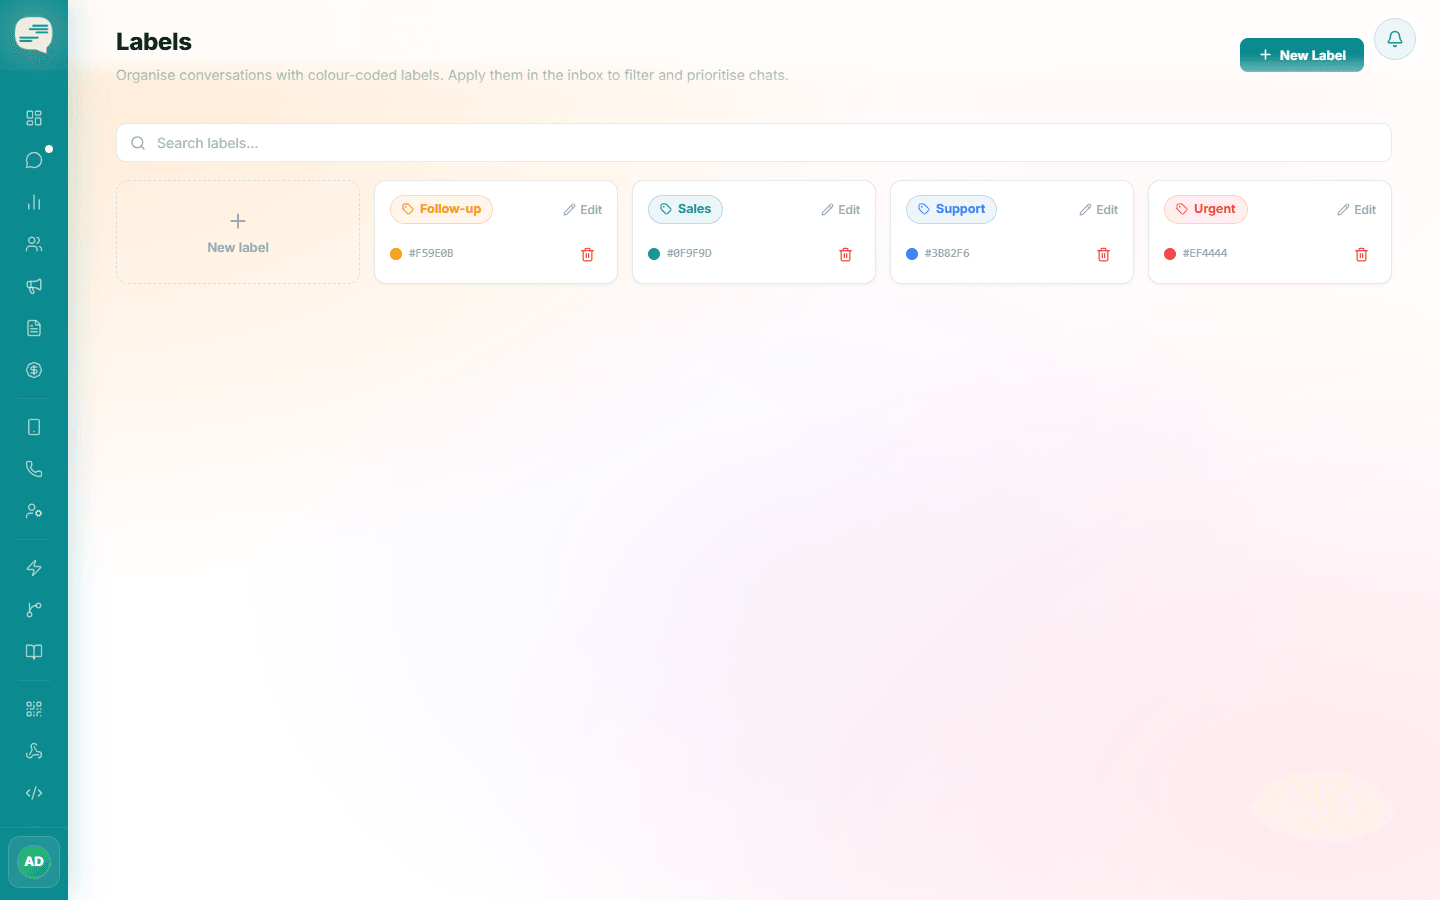Open the lightning bolt automation icon

tap(34, 568)
